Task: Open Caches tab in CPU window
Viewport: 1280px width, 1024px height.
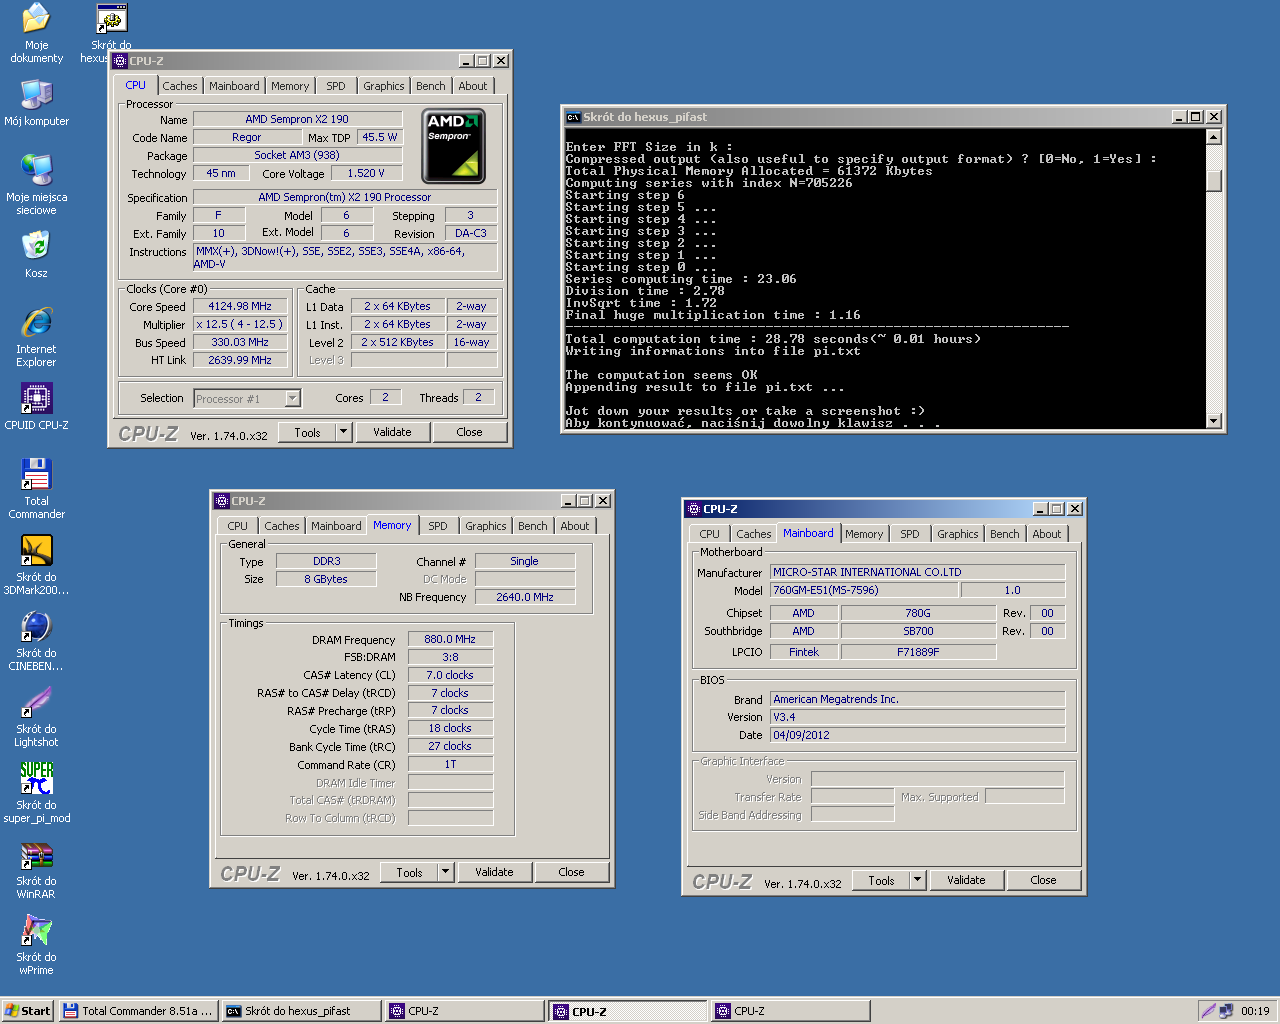Action: coord(180,86)
